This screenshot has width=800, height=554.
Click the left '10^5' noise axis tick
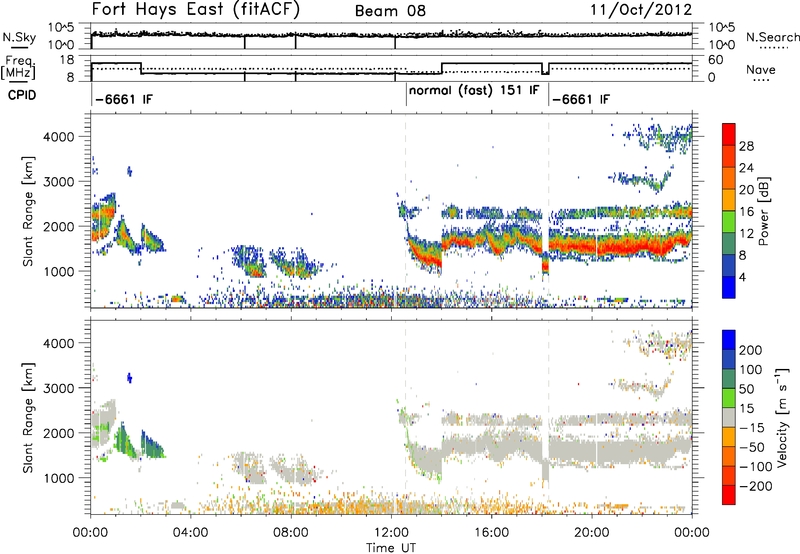61,28
